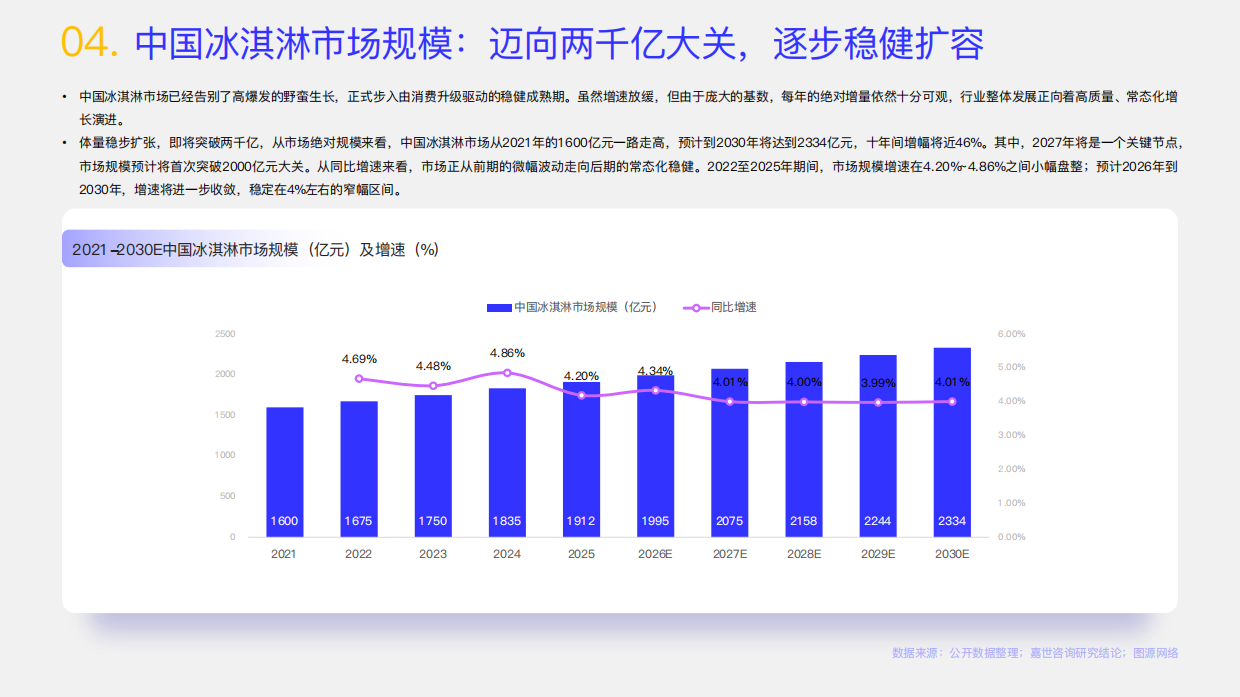The height and width of the screenshot is (697, 1240).
Task: Click the 2024 bar labeled 1835
Action: tap(507, 462)
